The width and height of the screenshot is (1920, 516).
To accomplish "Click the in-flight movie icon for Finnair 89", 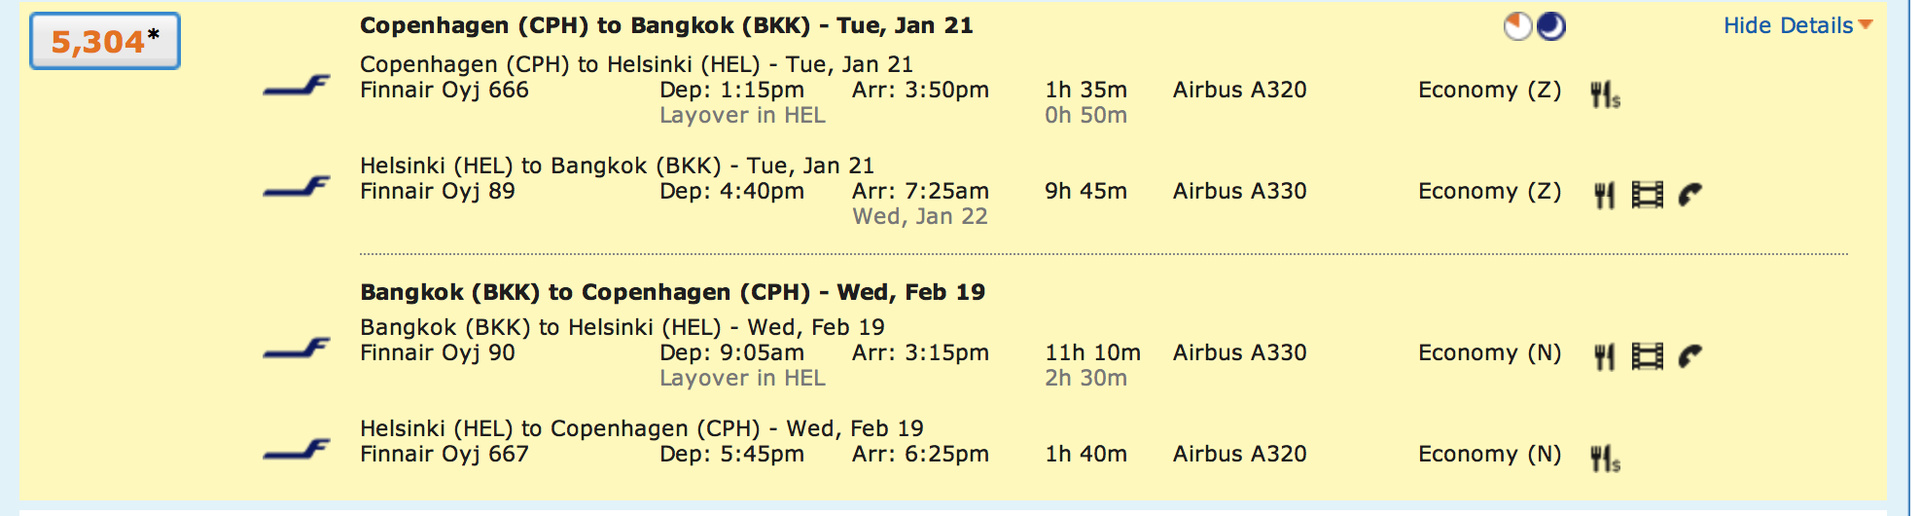I will [x=1647, y=195].
